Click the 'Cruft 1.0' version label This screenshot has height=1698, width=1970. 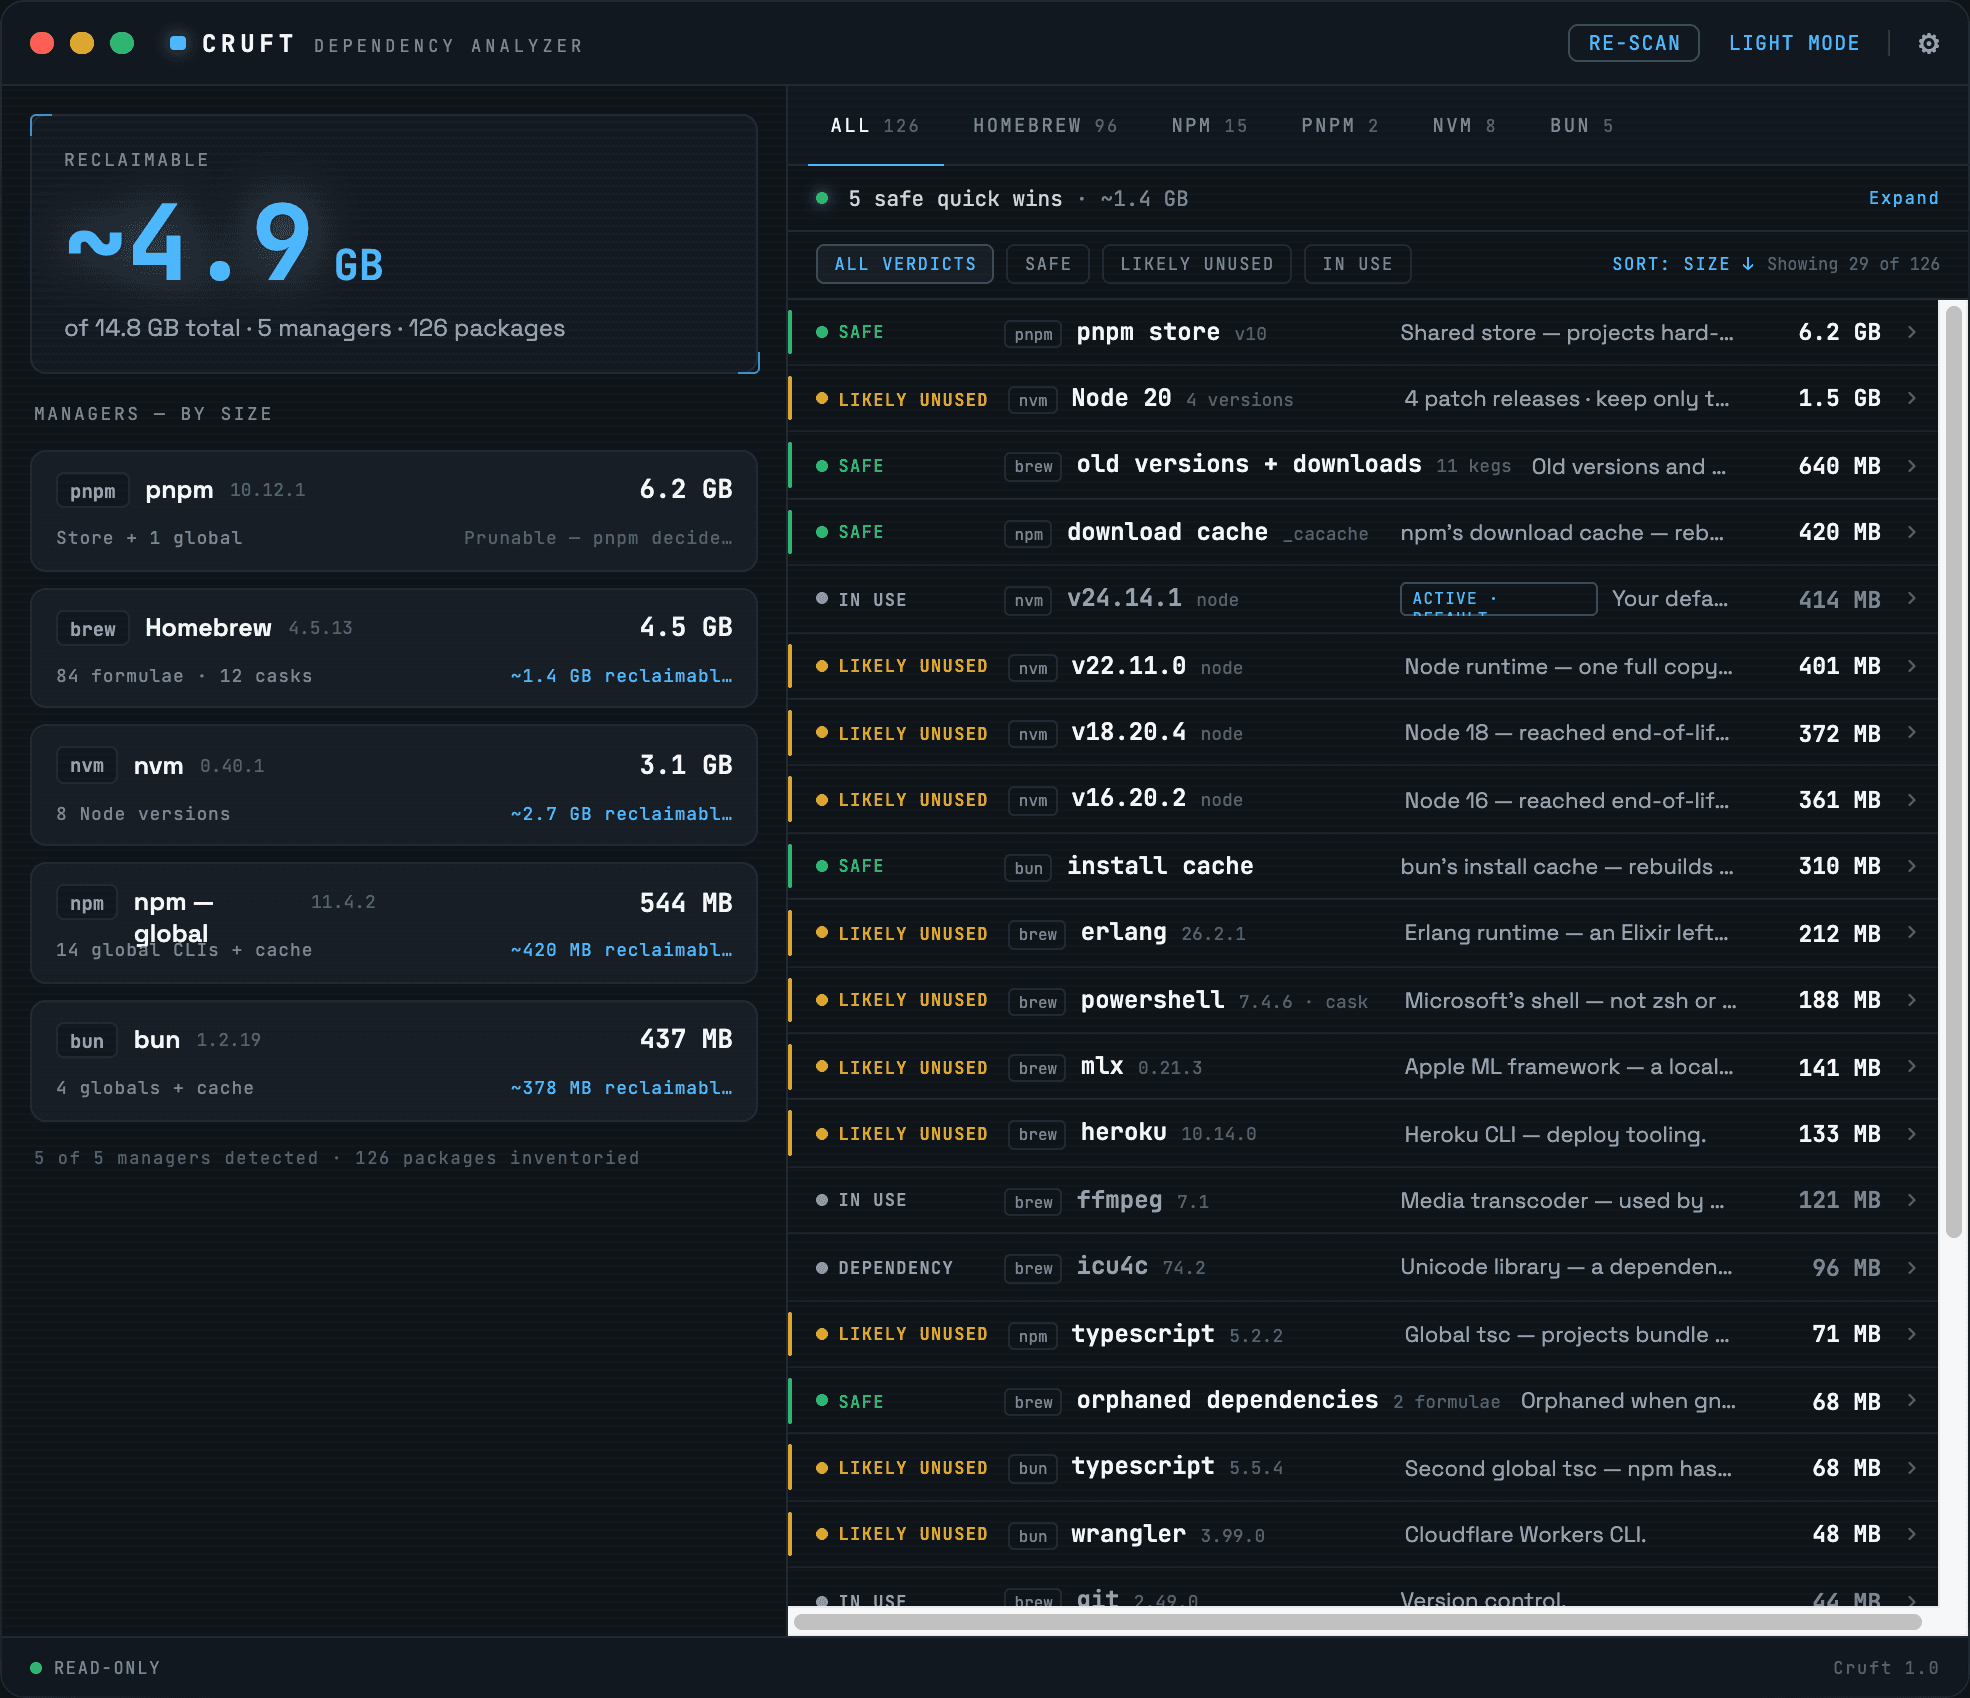point(1885,1667)
